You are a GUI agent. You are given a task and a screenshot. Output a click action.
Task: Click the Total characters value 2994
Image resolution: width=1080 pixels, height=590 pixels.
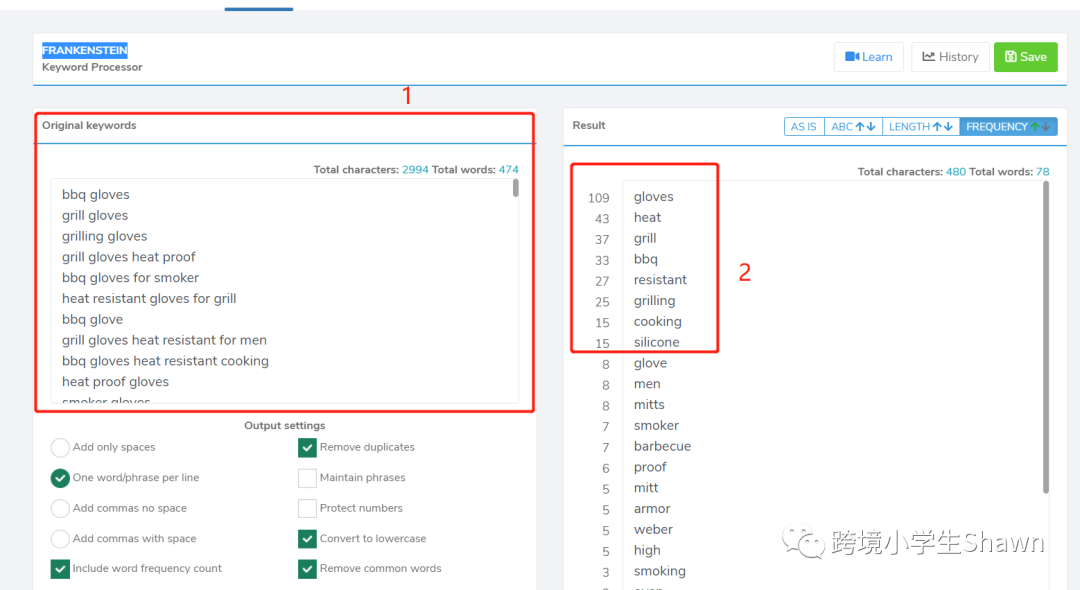415,169
